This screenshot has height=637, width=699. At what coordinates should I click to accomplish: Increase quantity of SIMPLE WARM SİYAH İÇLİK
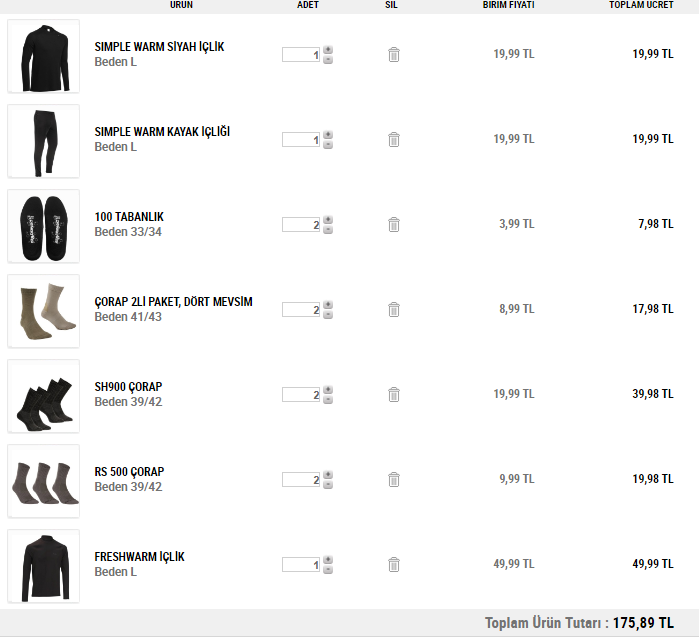pyautogui.click(x=328, y=50)
